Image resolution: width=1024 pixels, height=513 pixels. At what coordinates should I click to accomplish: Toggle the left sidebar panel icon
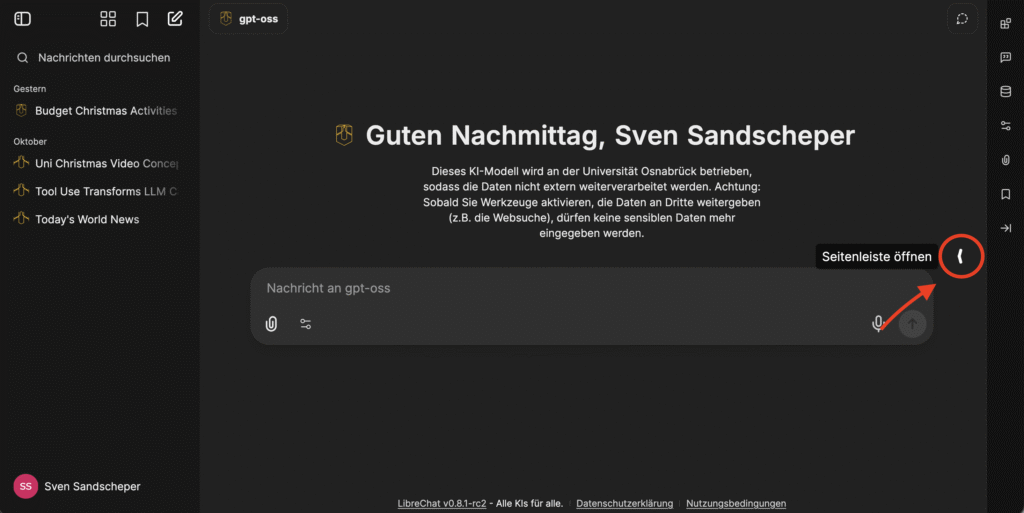pos(22,19)
